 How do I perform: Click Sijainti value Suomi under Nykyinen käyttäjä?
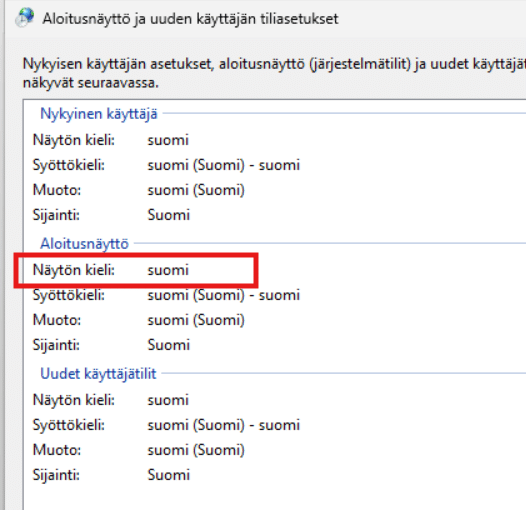click(168, 215)
